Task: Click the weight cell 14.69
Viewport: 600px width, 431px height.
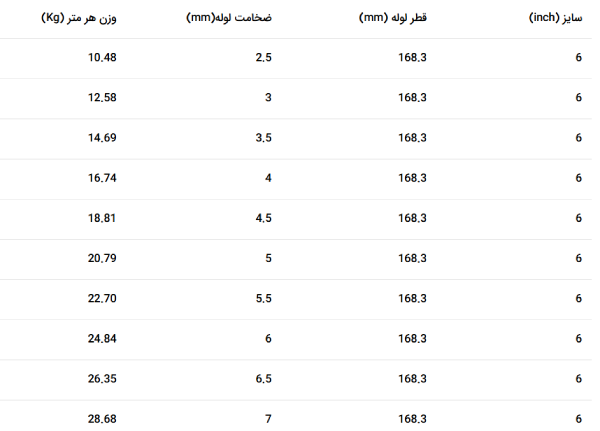Action: (x=102, y=138)
